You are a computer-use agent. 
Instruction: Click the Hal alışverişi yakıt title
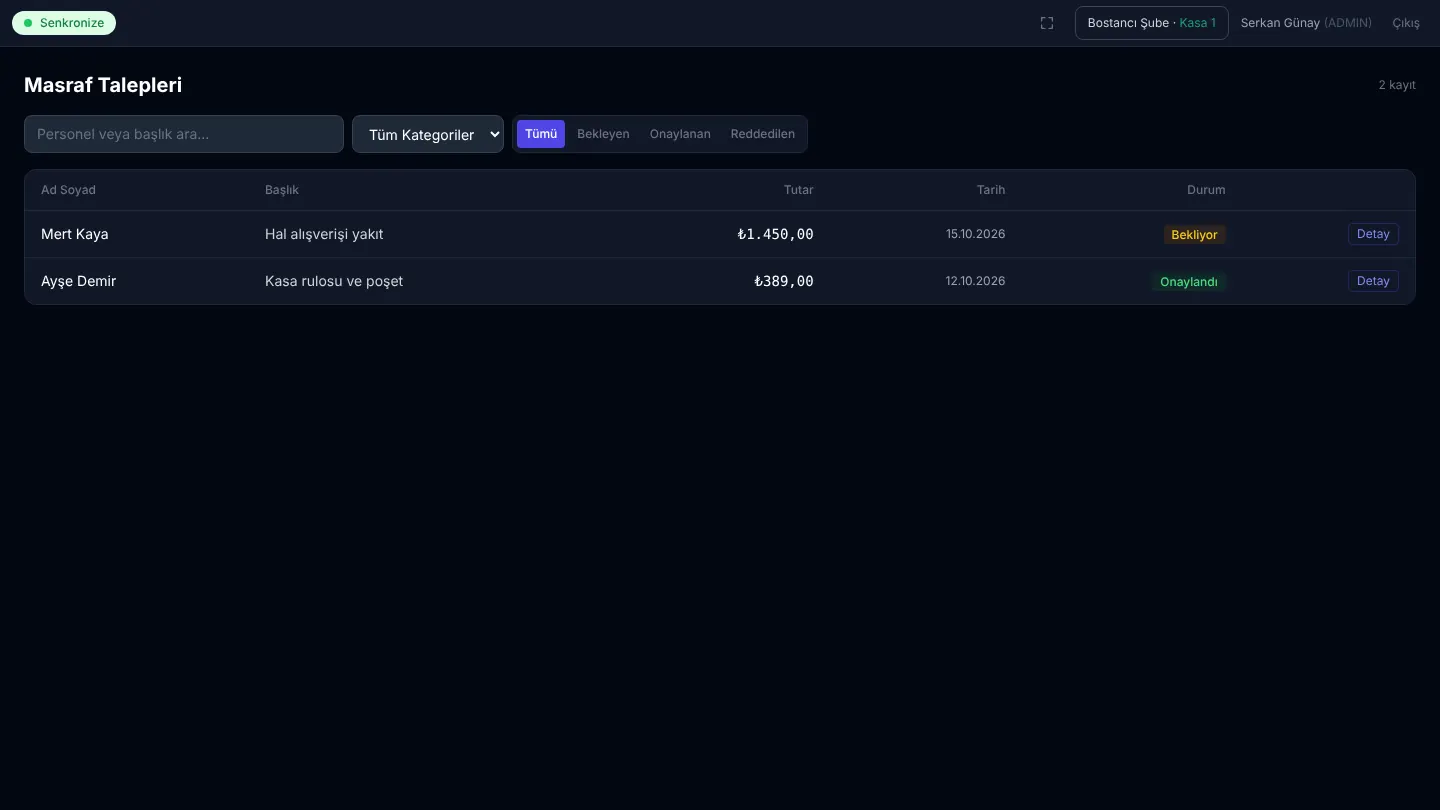pyautogui.click(x=324, y=234)
